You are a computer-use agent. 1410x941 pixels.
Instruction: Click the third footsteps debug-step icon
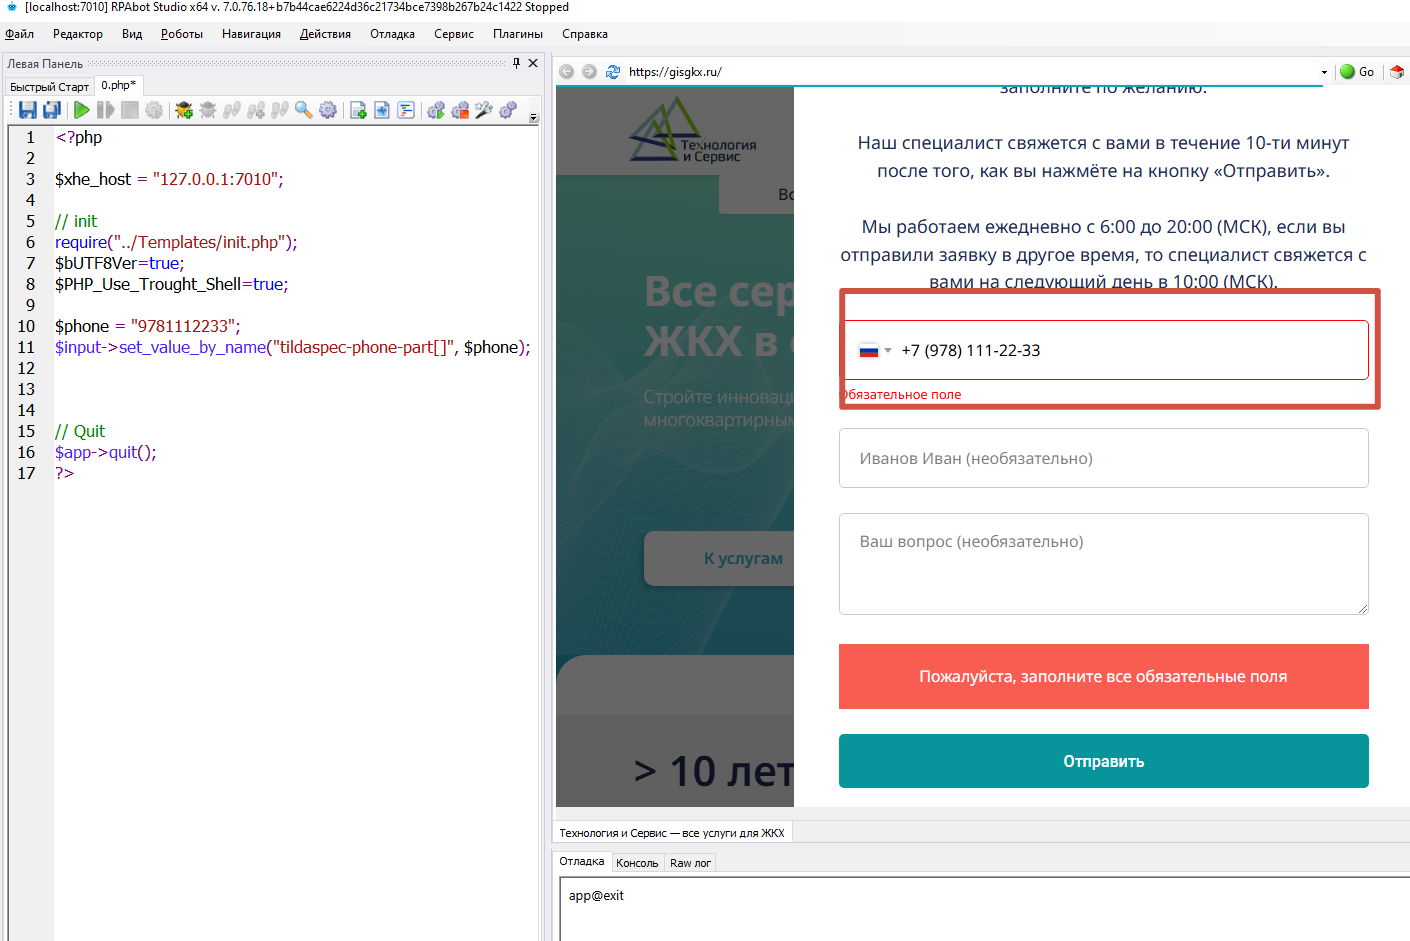click(280, 110)
